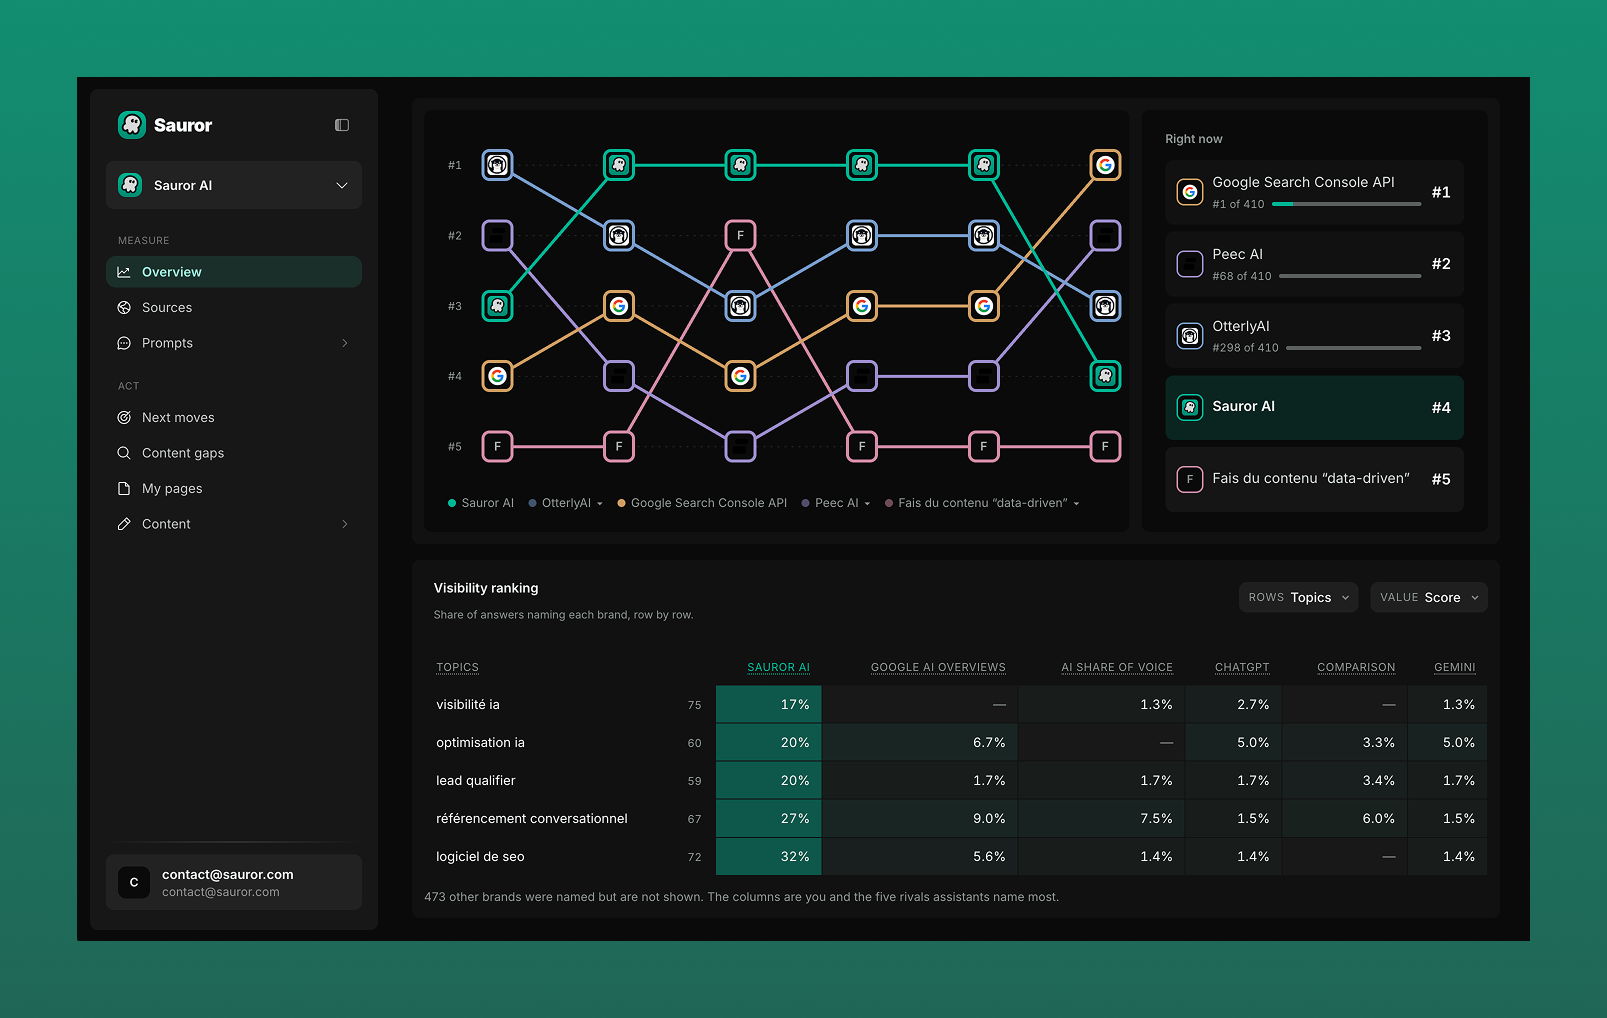Select the Sauror AI #4 ranking card
This screenshot has width=1607, height=1018.
point(1314,407)
